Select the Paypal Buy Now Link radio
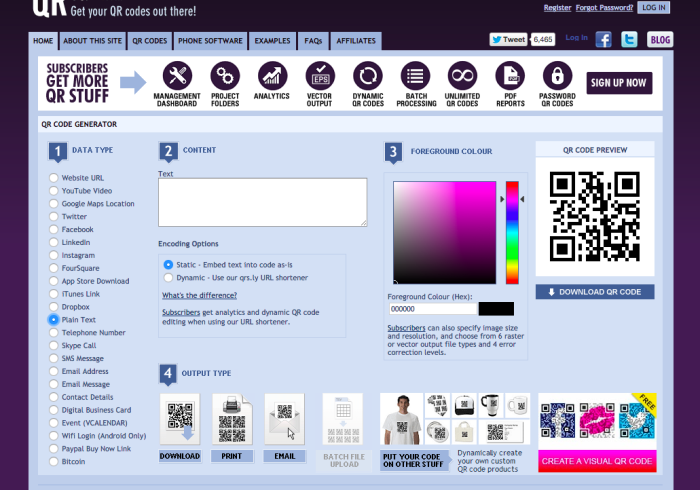The image size is (700, 490). pos(54,448)
